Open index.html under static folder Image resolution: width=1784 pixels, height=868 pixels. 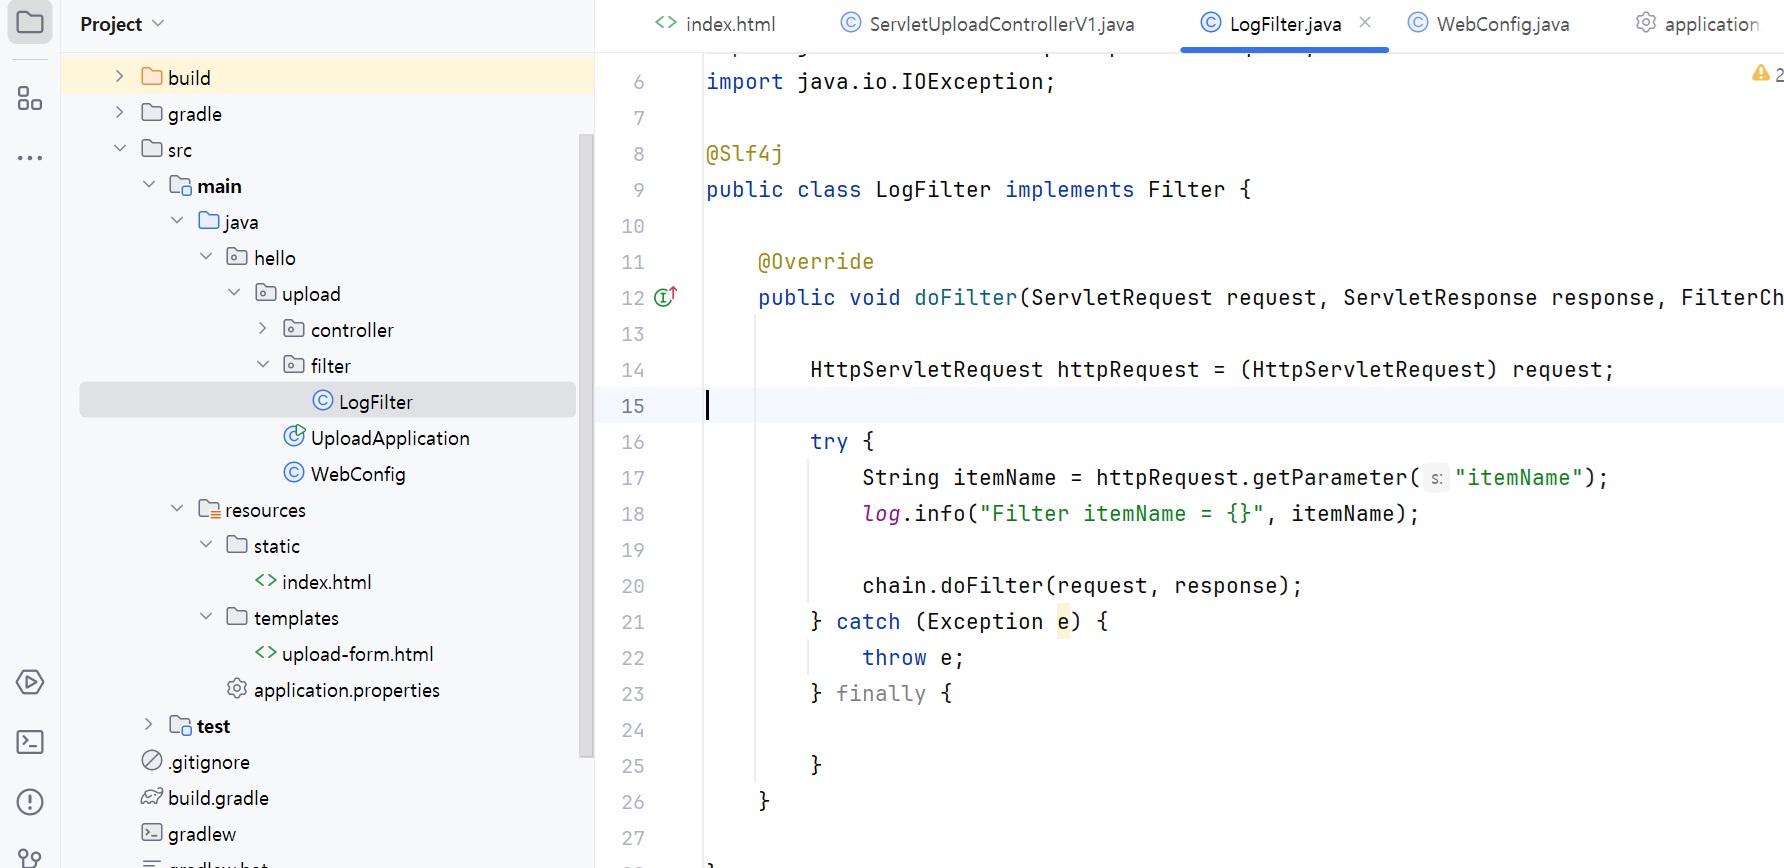tap(326, 582)
